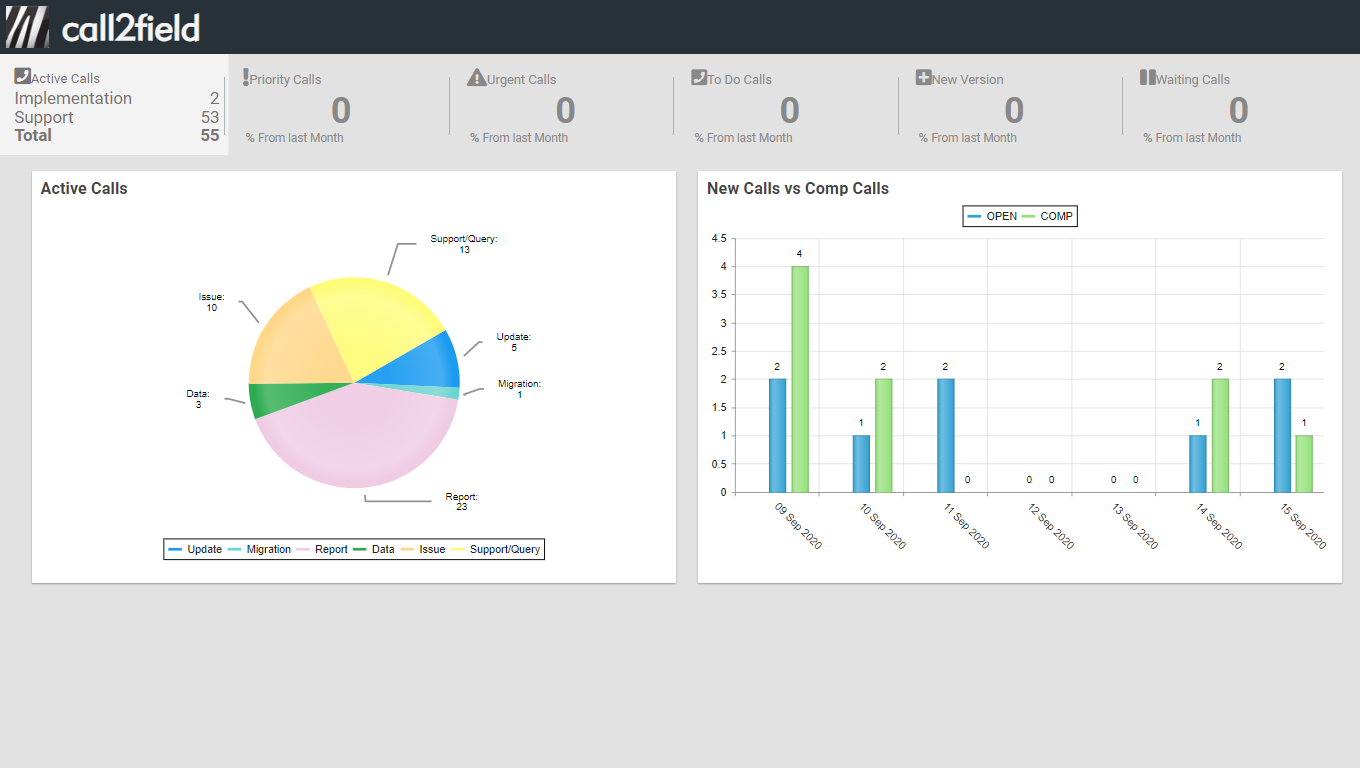Click the 09 Sep blue OPEN bar
1360x768 pixels.
point(777,435)
